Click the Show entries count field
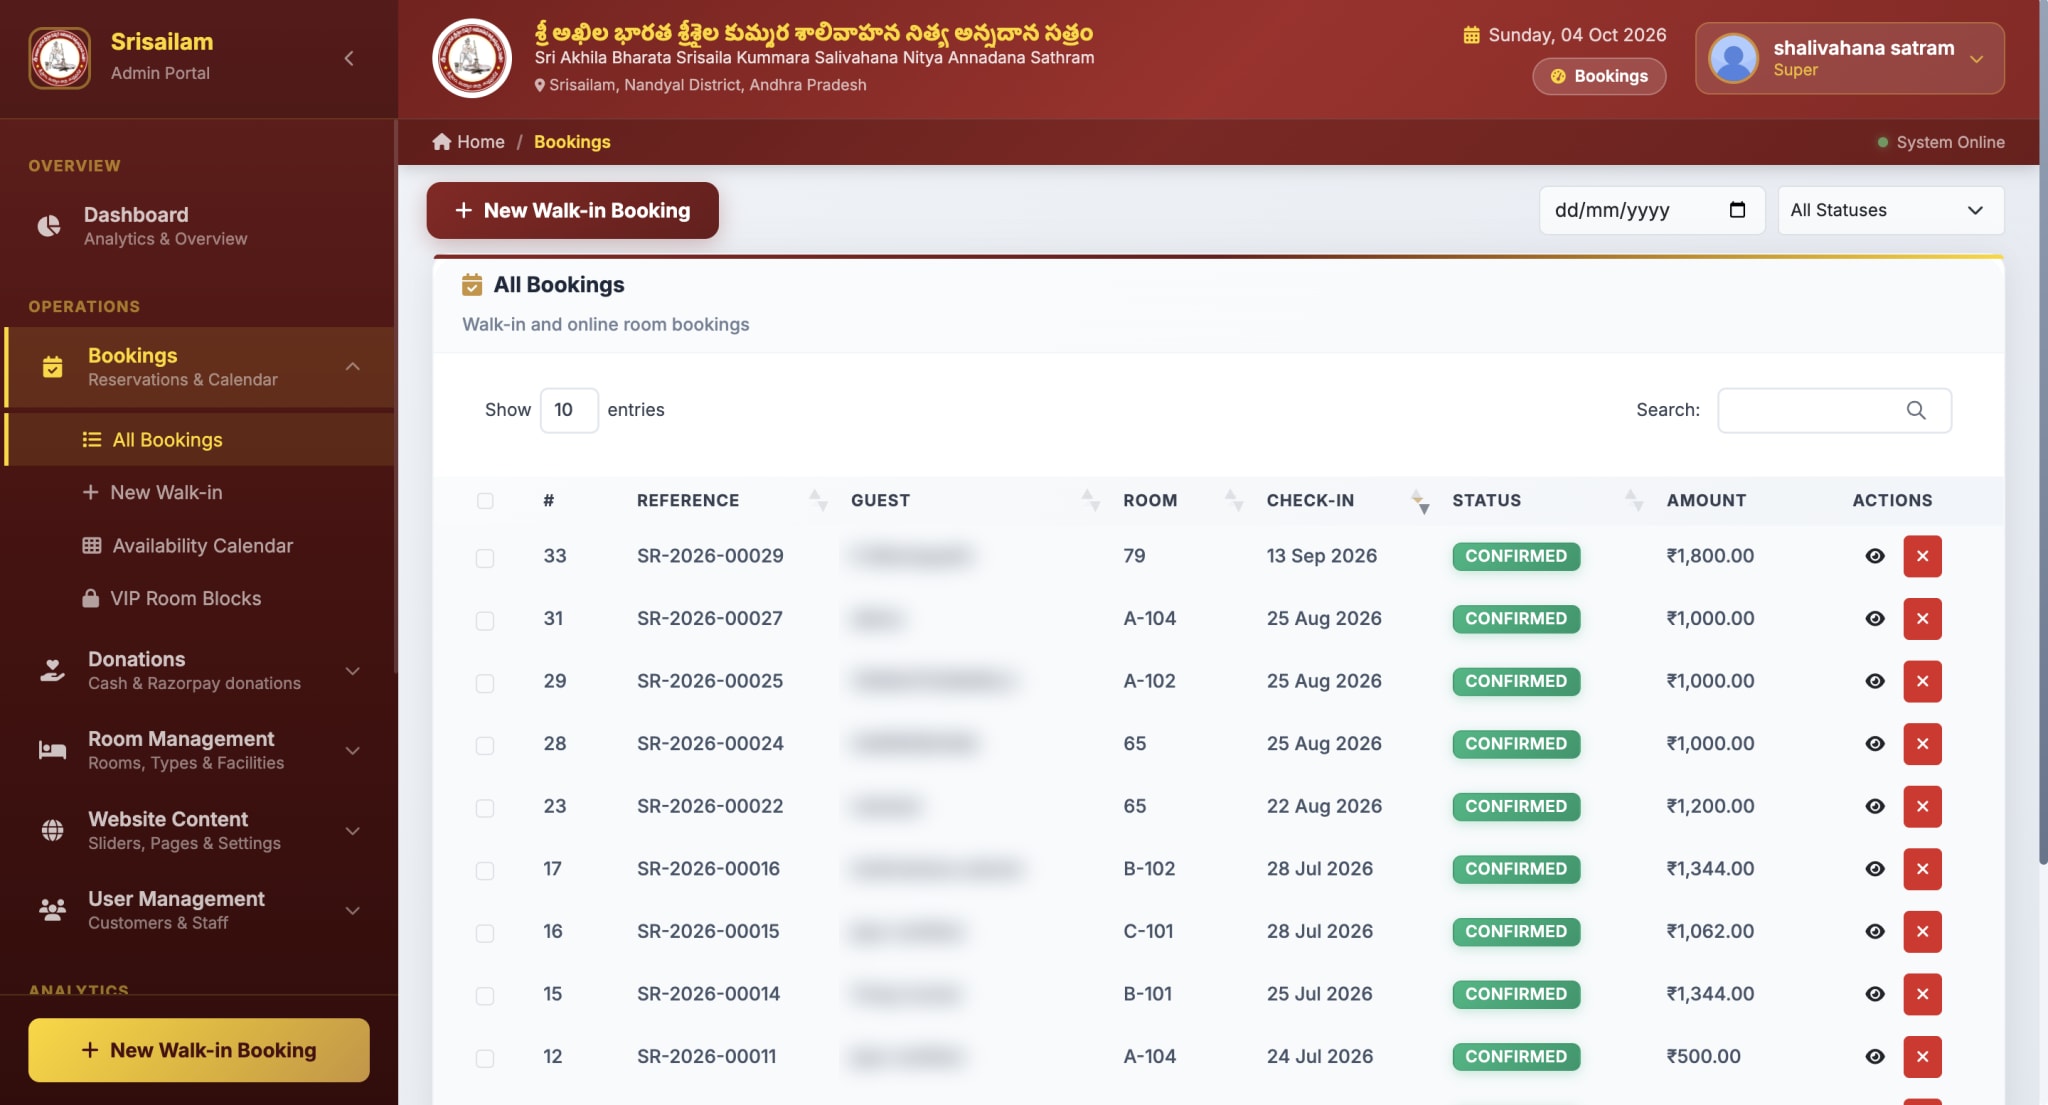 click(569, 410)
